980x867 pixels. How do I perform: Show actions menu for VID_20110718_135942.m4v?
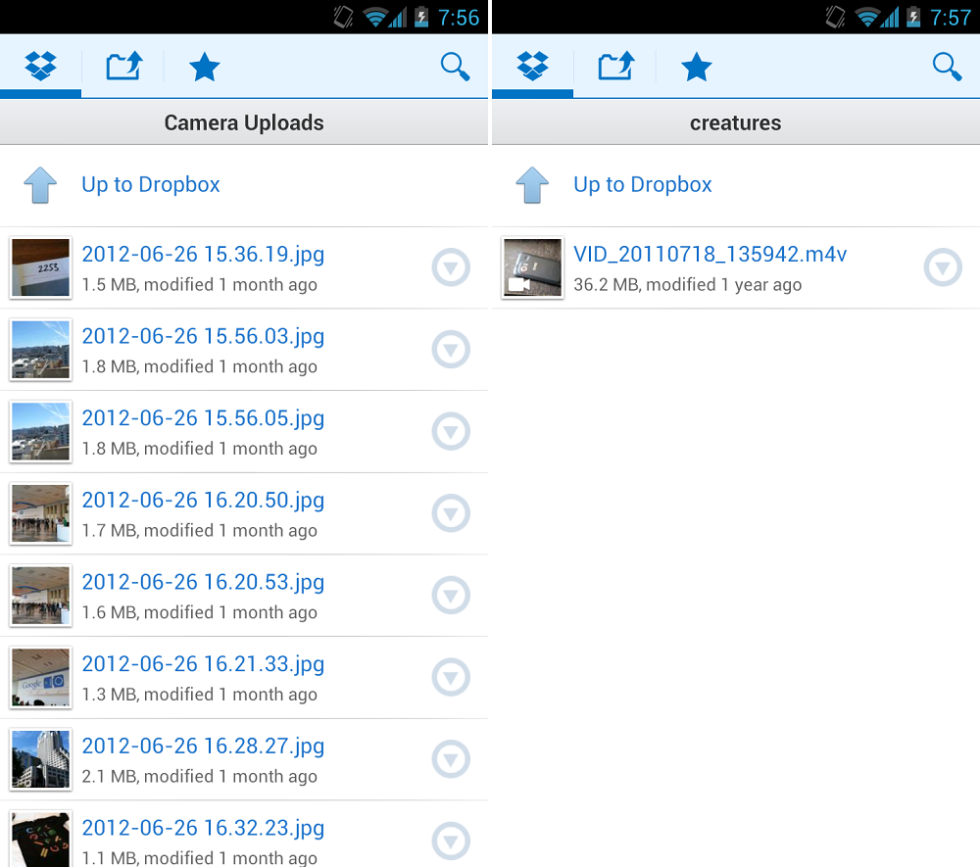click(942, 268)
